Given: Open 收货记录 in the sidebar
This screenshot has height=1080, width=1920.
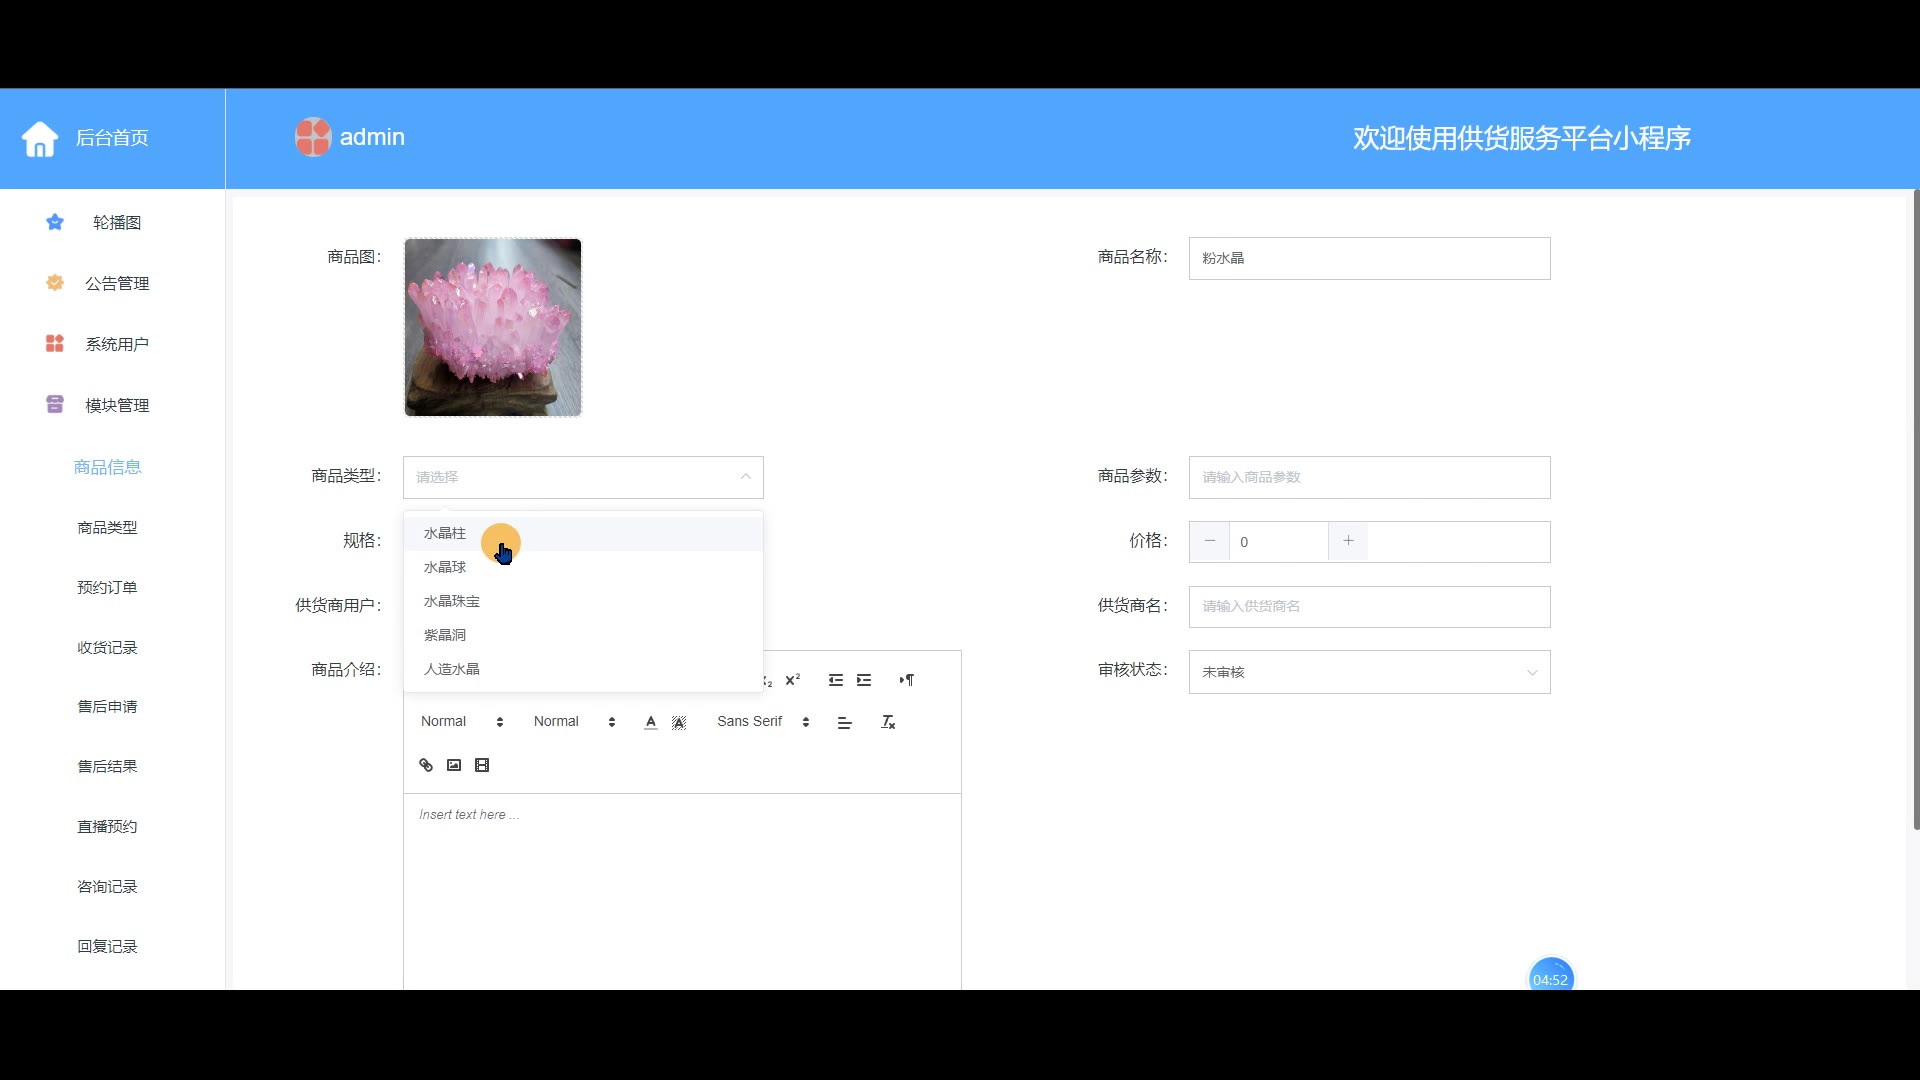Looking at the screenshot, I should tap(108, 647).
